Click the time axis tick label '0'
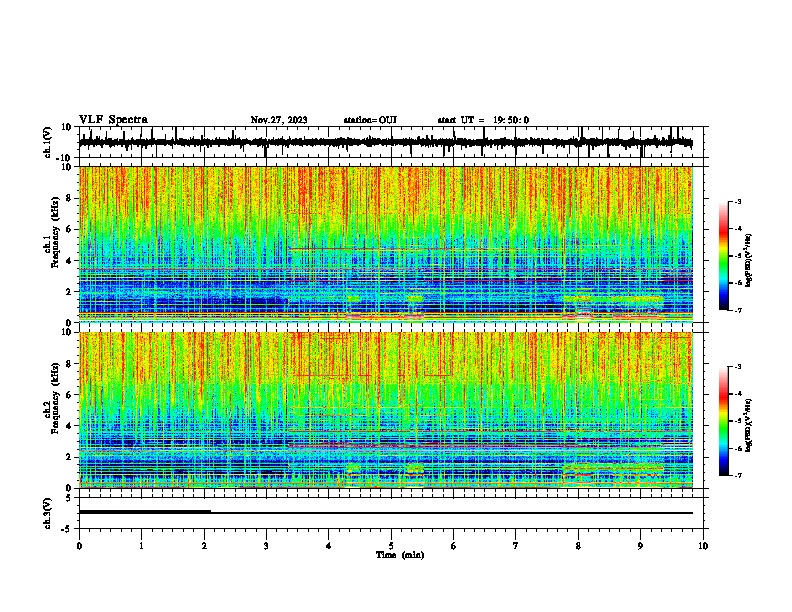792x612 pixels. point(79,546)
